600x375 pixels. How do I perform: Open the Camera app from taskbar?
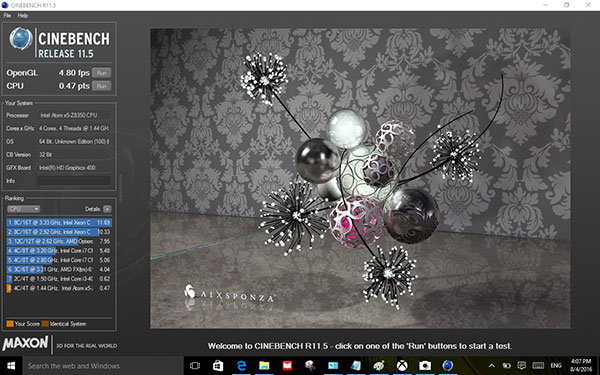pos(425,366)
